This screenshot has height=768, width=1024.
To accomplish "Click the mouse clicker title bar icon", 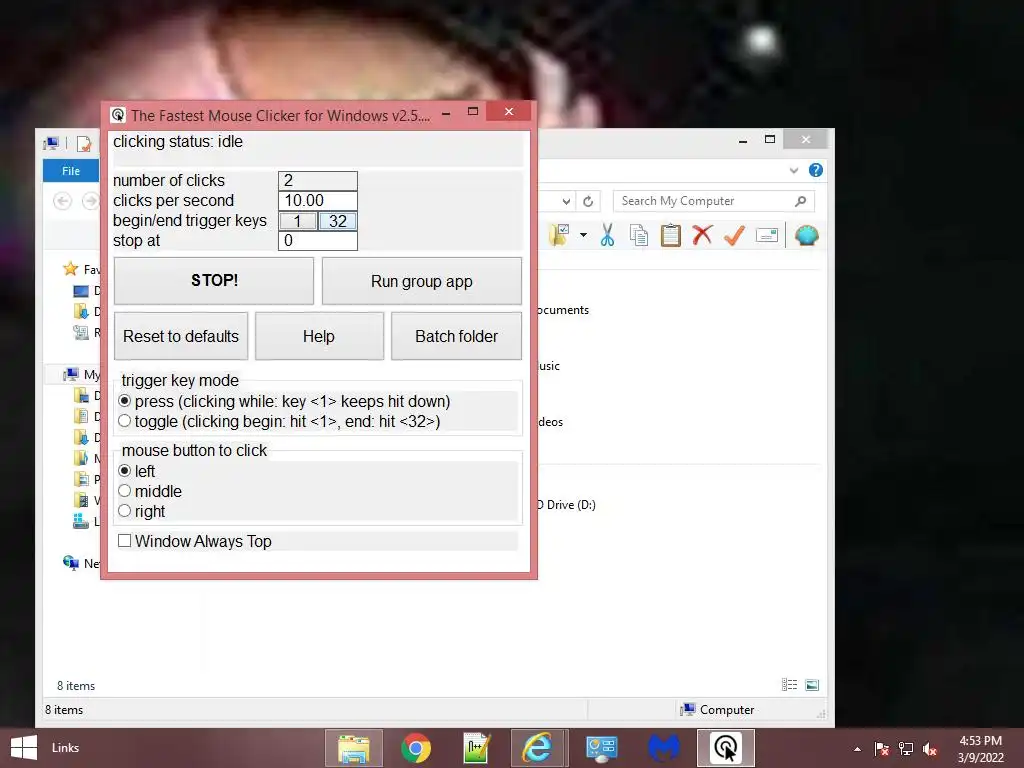I will (x=118, y=115).
